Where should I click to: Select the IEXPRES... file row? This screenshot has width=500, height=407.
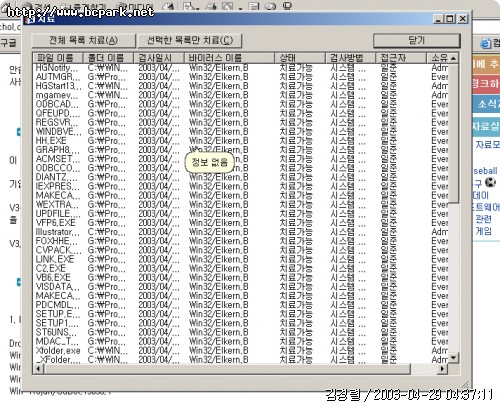click(x=241, y=187)
